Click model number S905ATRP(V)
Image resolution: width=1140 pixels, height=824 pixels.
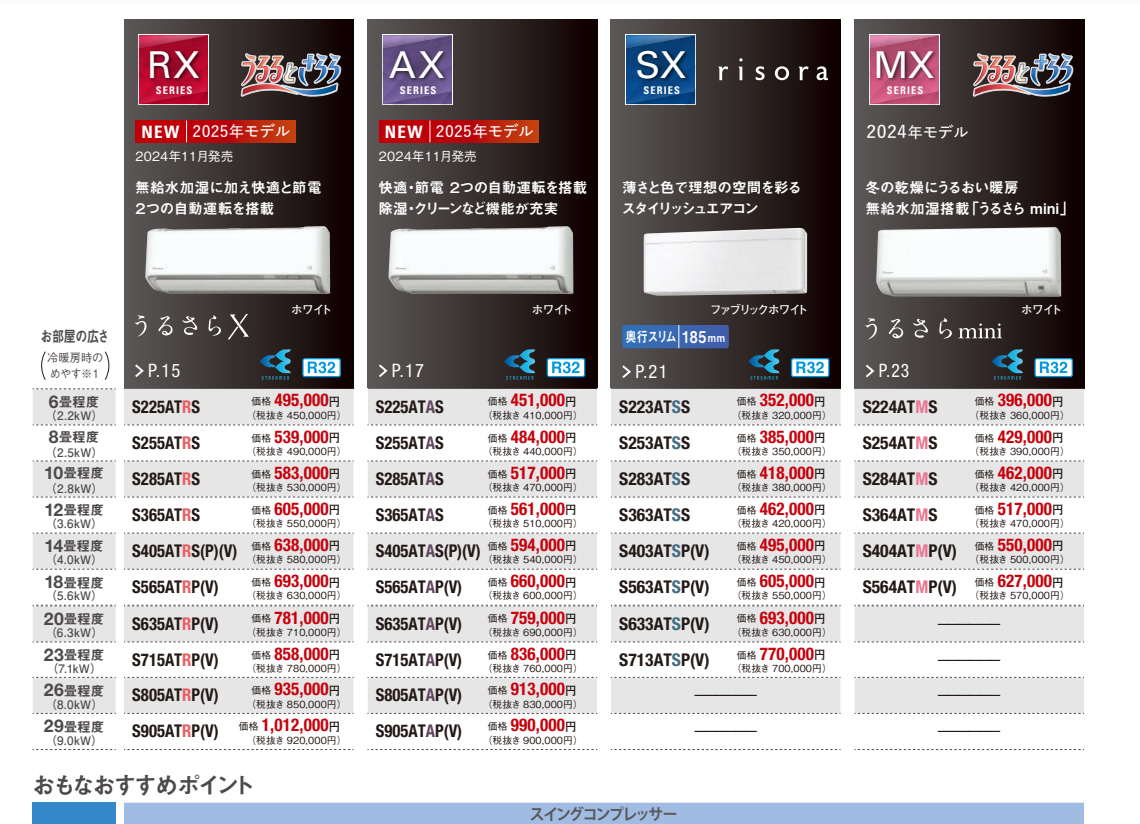(x=174, y=732)
